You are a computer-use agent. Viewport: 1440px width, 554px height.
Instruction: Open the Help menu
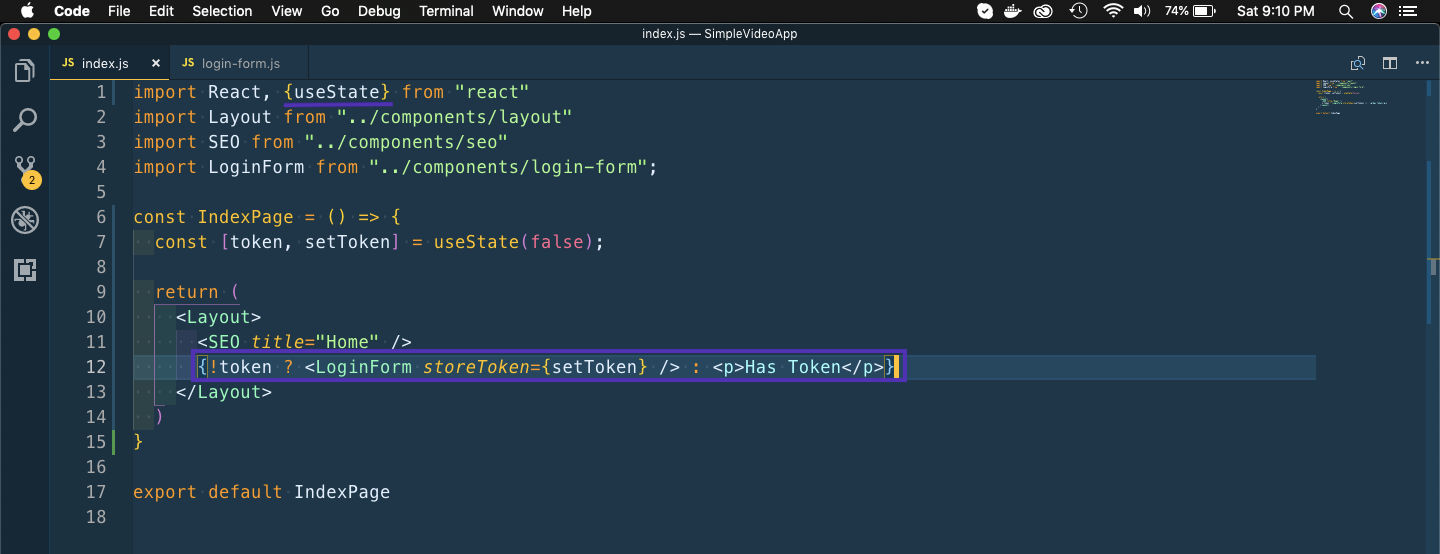tap(577, 11)
